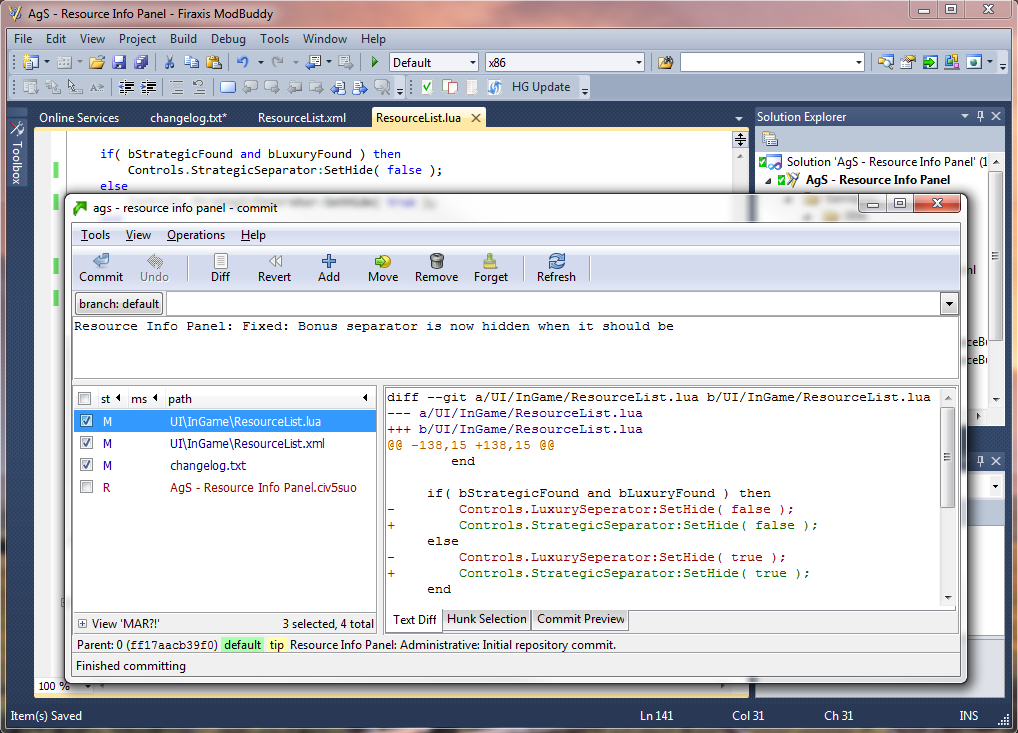Click the Commit button in the commit dialog
The width and height of the screenshot is (1018, 733).
click(x=101, y=267)
